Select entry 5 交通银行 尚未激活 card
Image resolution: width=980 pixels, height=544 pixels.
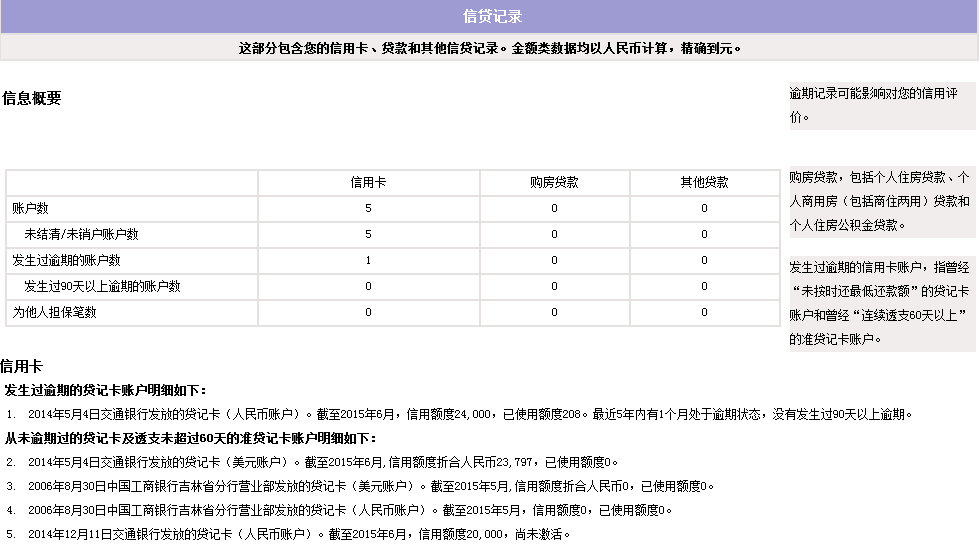tap(288, 534)
